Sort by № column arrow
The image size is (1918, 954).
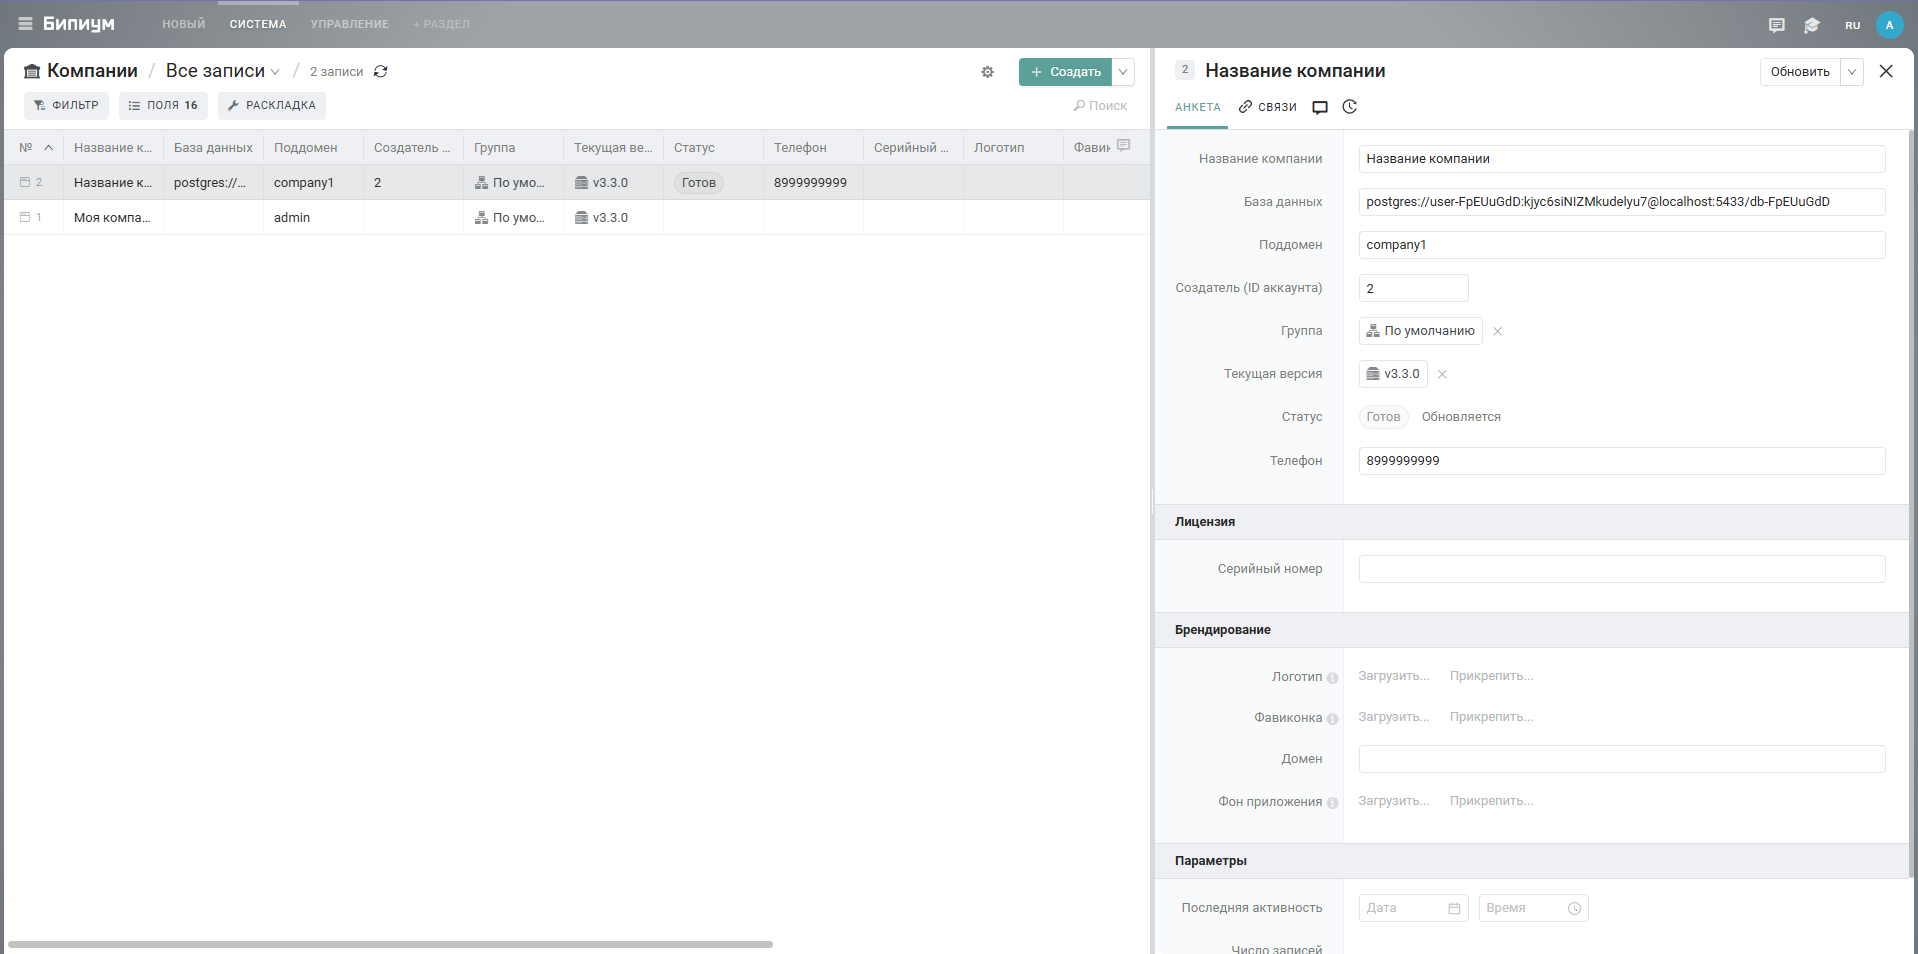click(x=48, y=147)
